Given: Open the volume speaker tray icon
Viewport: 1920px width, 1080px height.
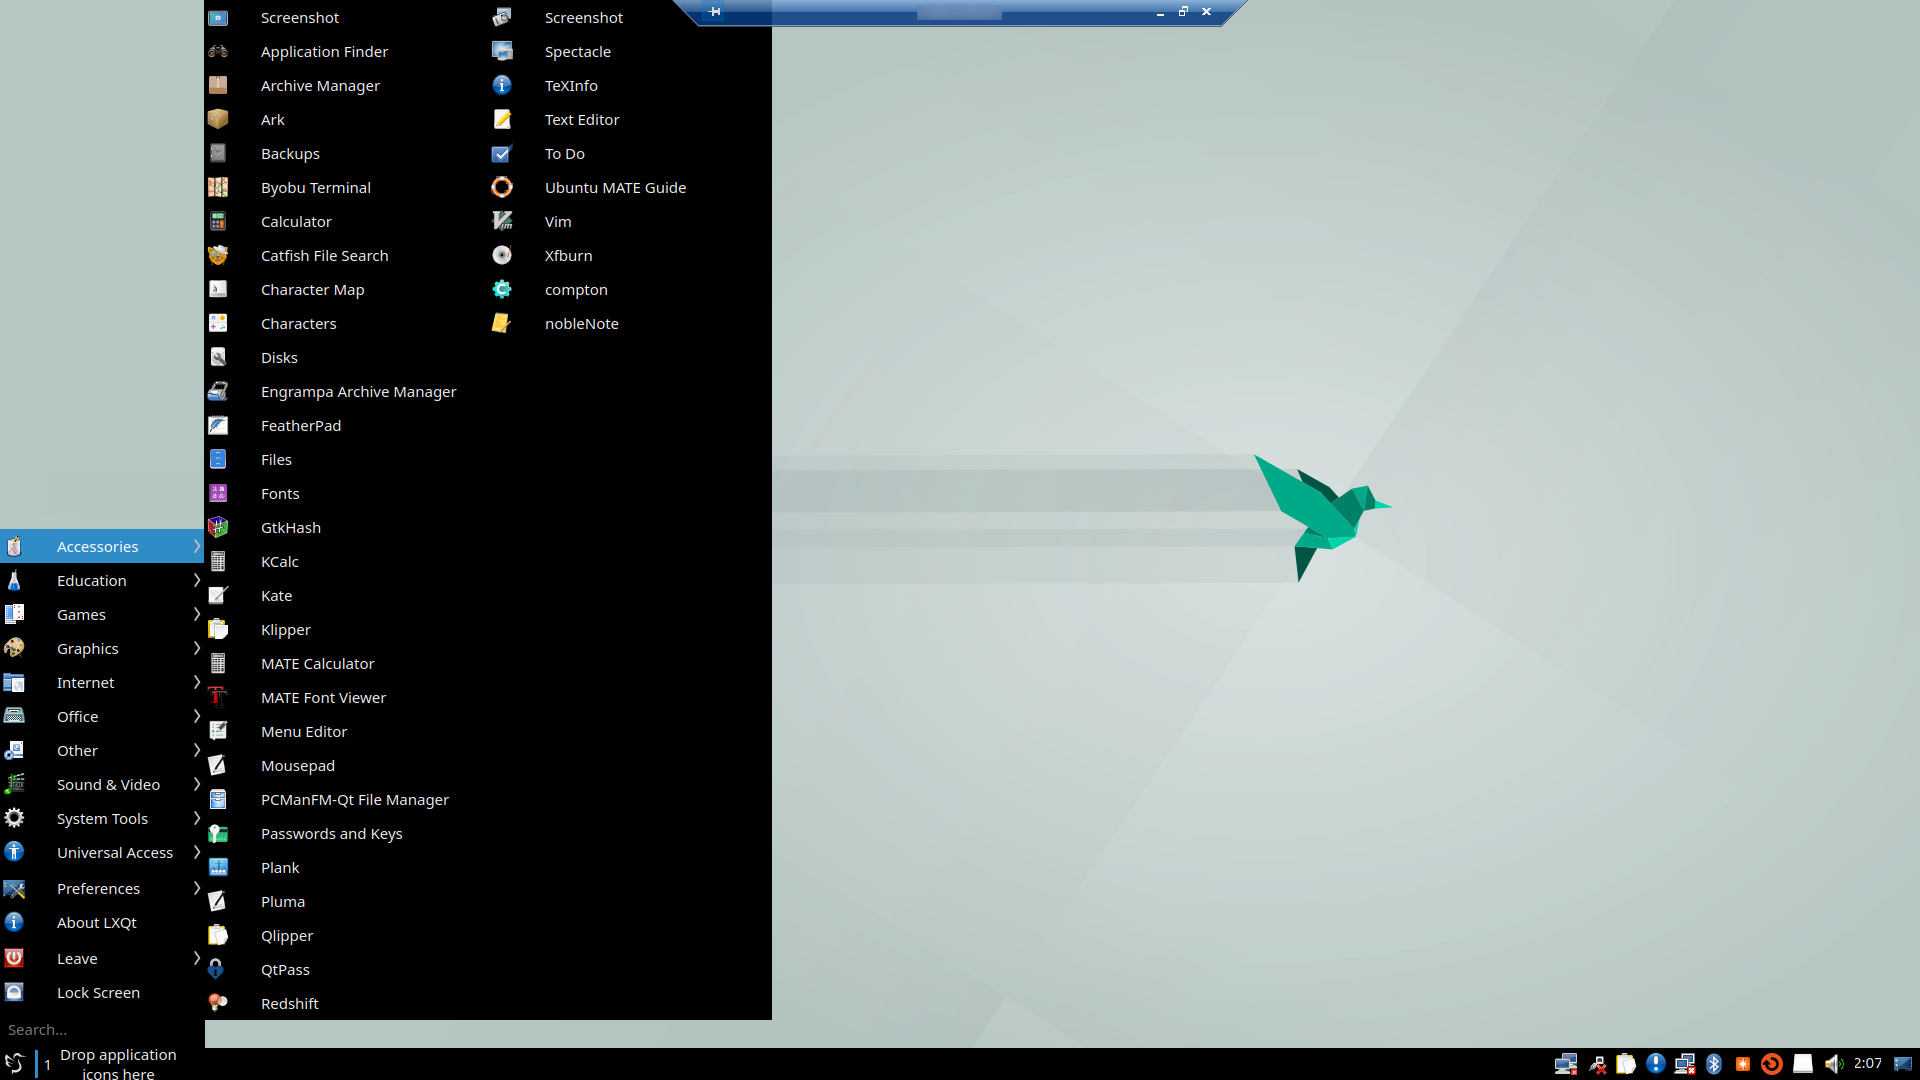Looking at the screenshot, I should point(1833,1064).
